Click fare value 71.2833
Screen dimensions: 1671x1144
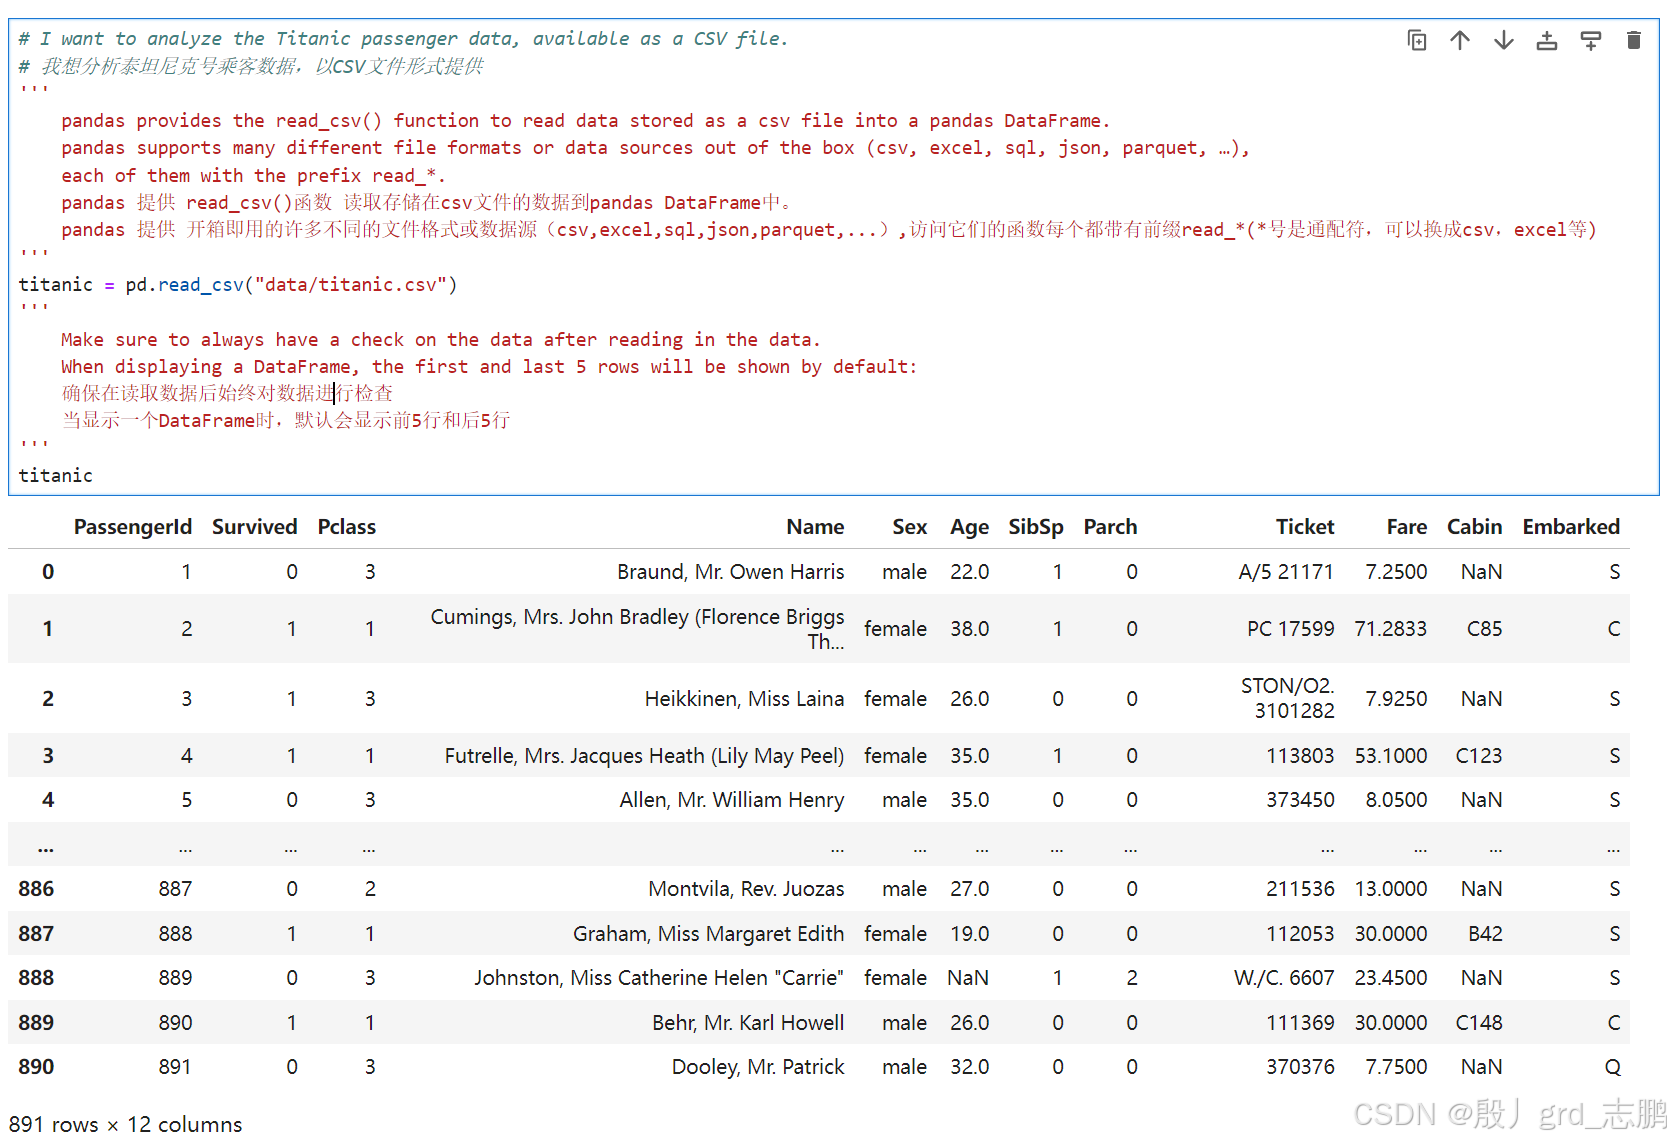point(1391,629)
